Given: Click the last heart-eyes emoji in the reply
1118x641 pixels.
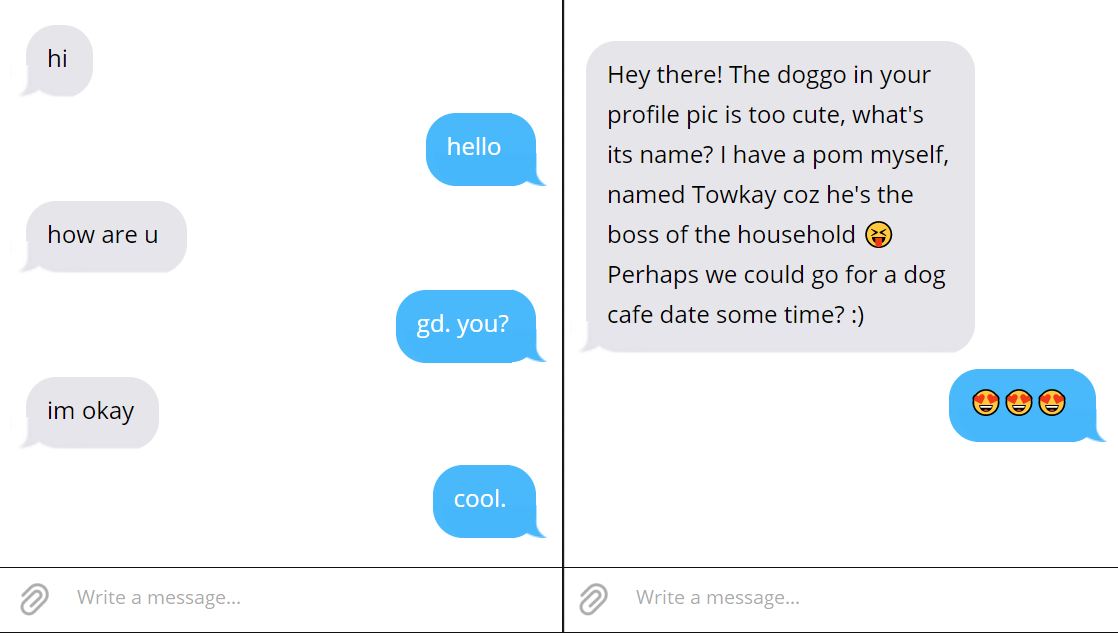Looking at the screenshot, I should (1052, 404).
